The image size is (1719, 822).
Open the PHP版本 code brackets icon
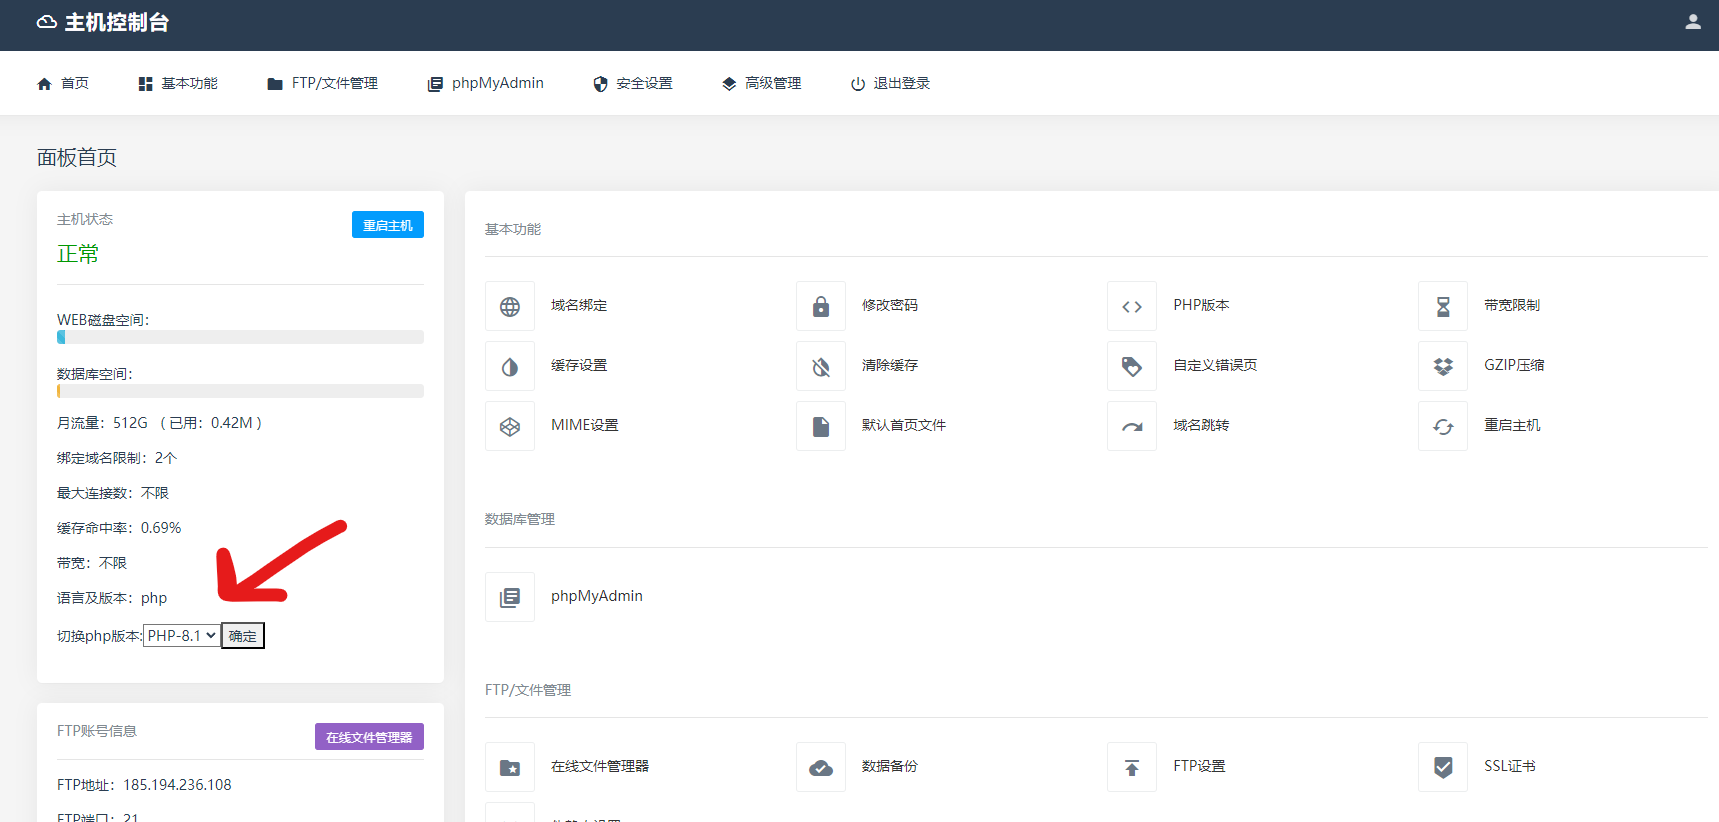coord(1132,306)
